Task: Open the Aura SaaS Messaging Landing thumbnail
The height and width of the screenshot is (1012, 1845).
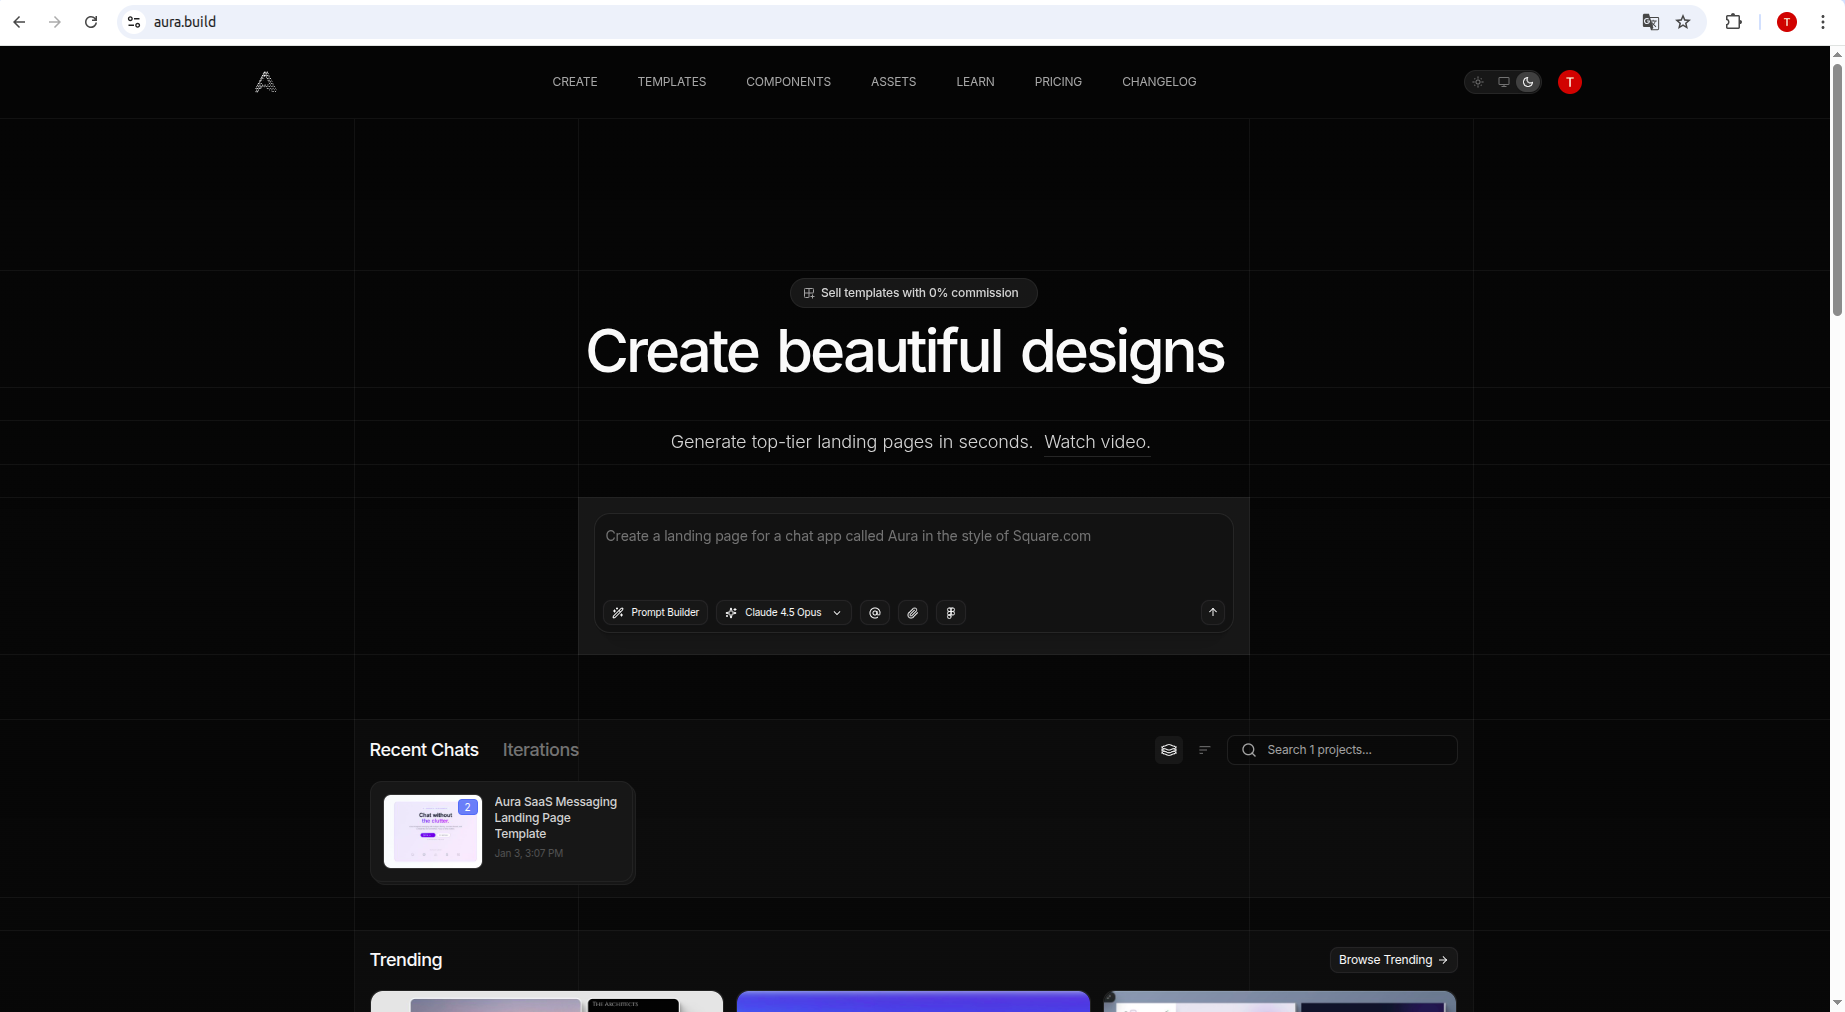Action: click(x=433, y=831)
